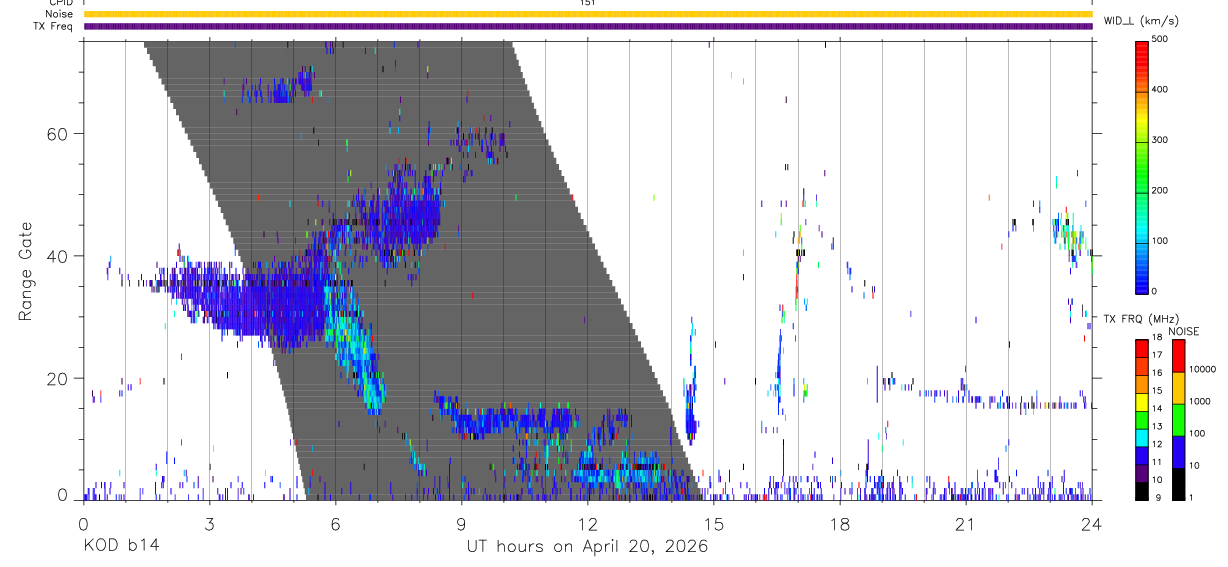Click the 'TX Freq' row label at top
This screenshot has height=567, width=1228.
click(55, 26)
